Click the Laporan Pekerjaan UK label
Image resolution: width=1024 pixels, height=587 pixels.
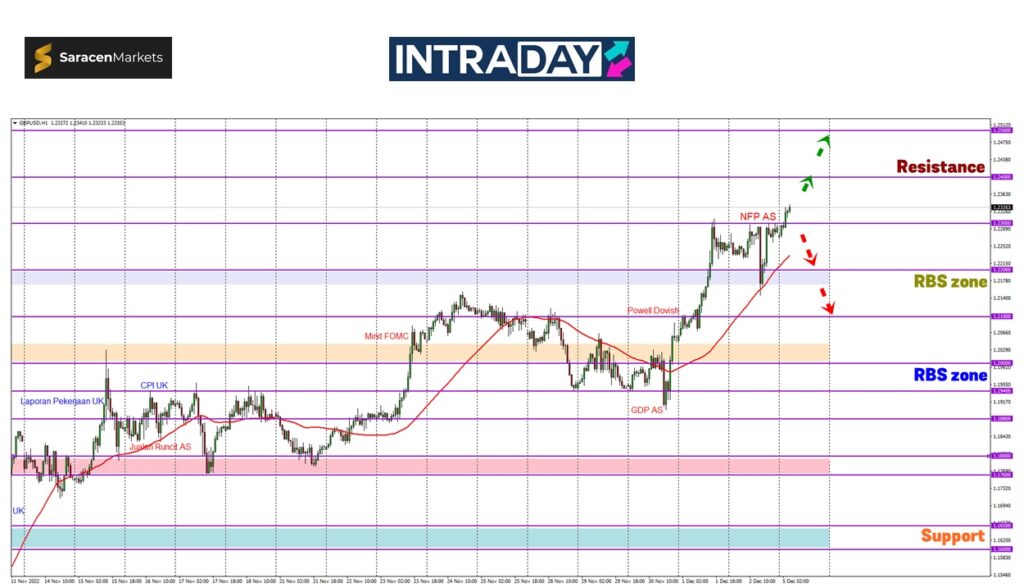(x=62, y=401)
